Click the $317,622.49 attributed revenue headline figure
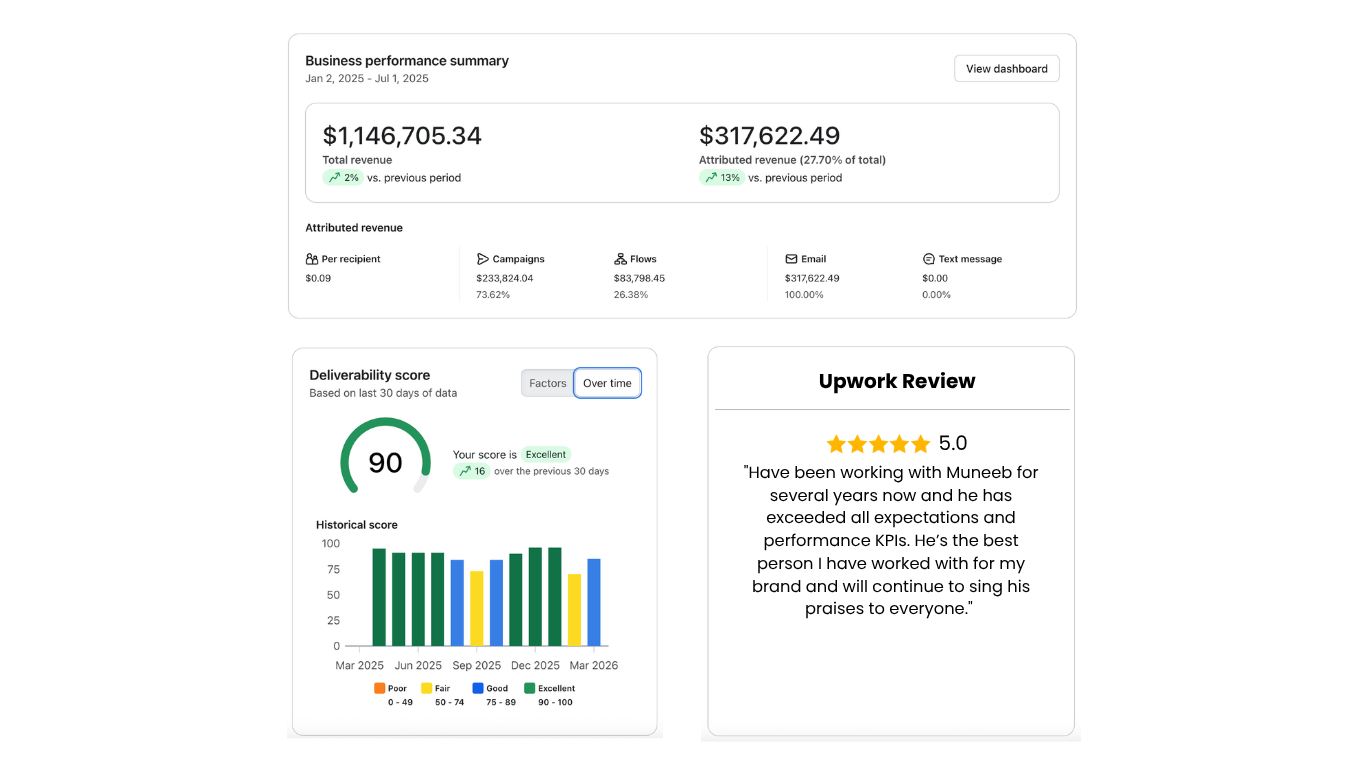This screenshot has width=1366, height=768. pyautogui.click(x=769, y=135)
